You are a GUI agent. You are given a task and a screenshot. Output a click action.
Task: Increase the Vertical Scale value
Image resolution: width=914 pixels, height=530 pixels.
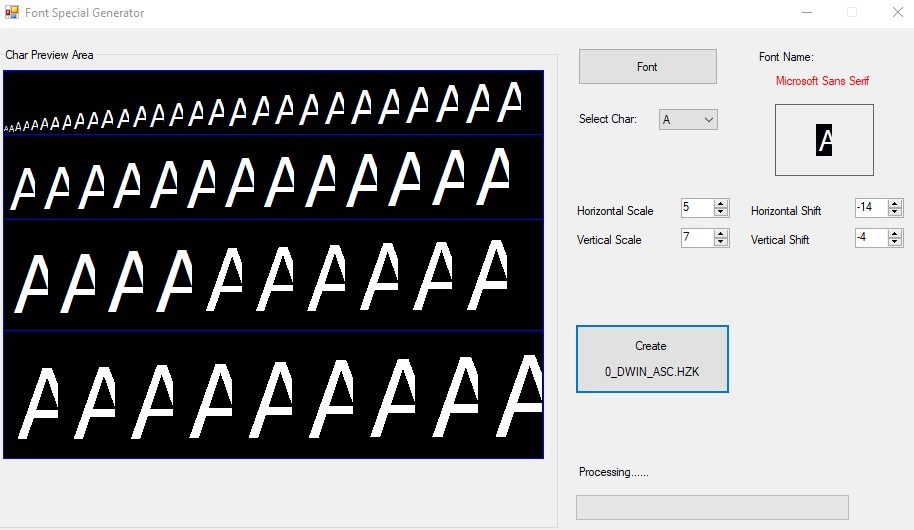pos(721,233)
